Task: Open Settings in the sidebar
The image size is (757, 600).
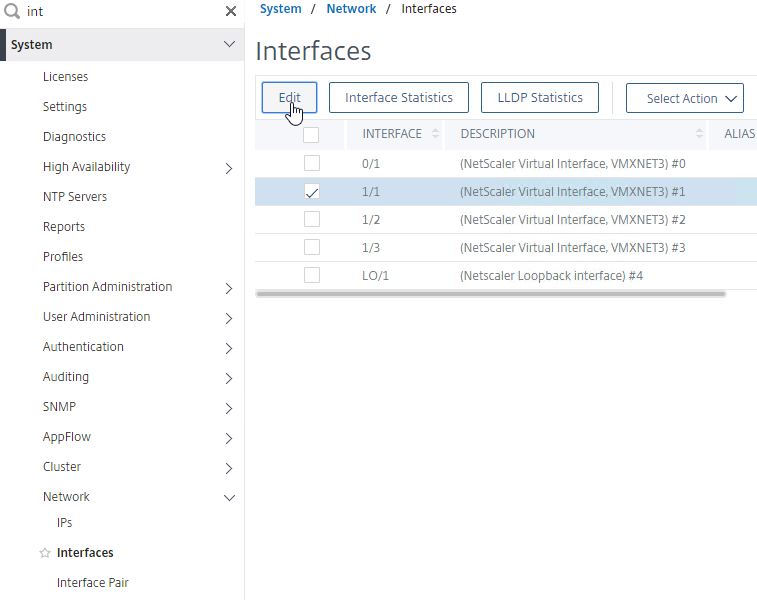Action: coord(65,107)
